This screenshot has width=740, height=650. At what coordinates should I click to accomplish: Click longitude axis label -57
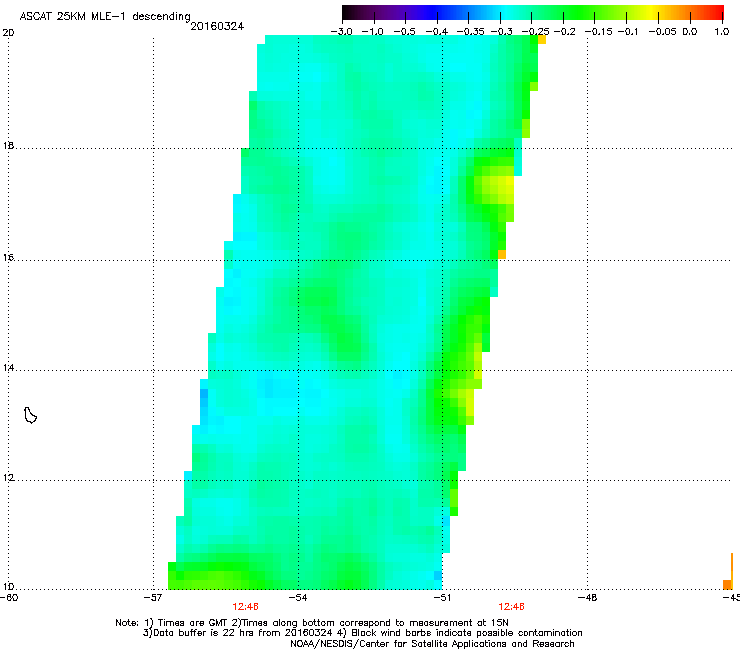[x=153, y=598]
